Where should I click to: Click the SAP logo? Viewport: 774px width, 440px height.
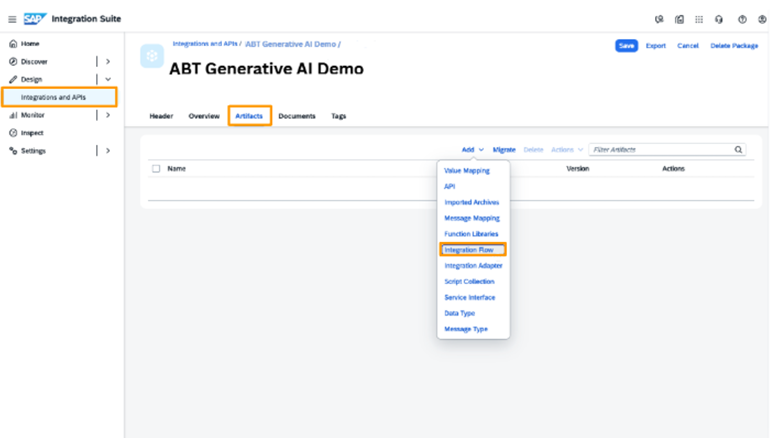click(x=35, y=19)
